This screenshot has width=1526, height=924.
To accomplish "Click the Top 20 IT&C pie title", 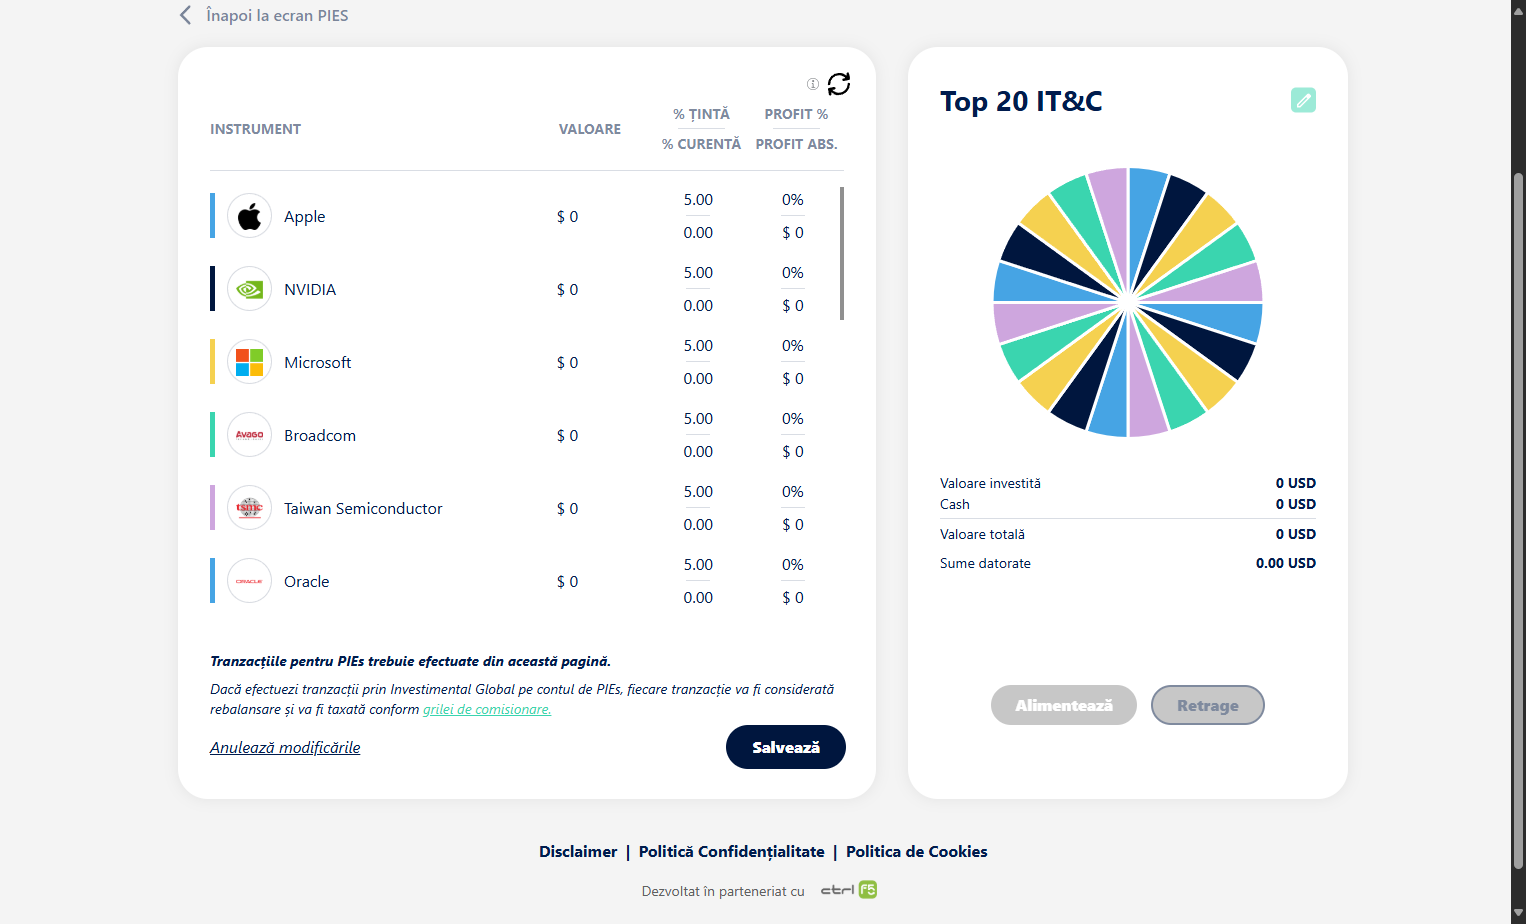I will point(1021,101).
